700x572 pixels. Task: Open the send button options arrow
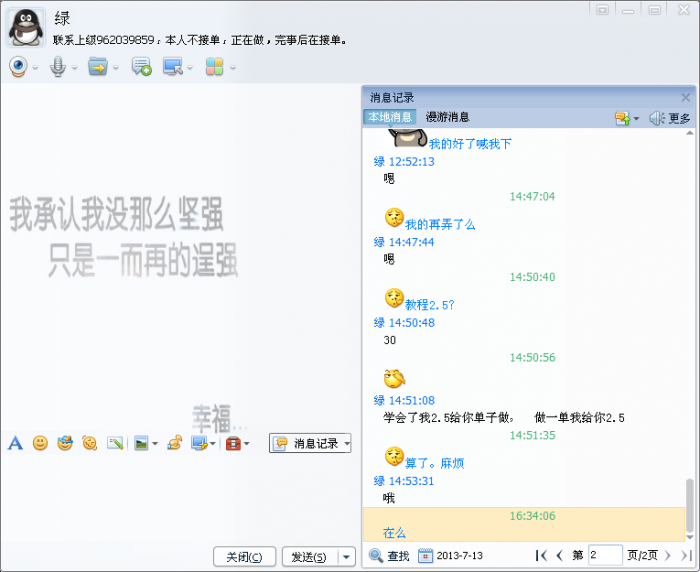[346, 557]
